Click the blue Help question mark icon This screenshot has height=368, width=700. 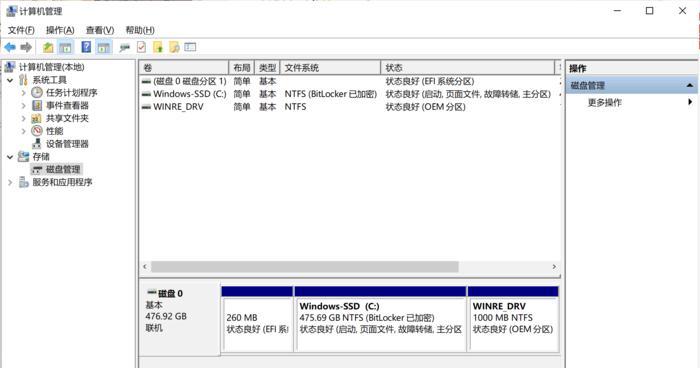(x=86, y=47)
